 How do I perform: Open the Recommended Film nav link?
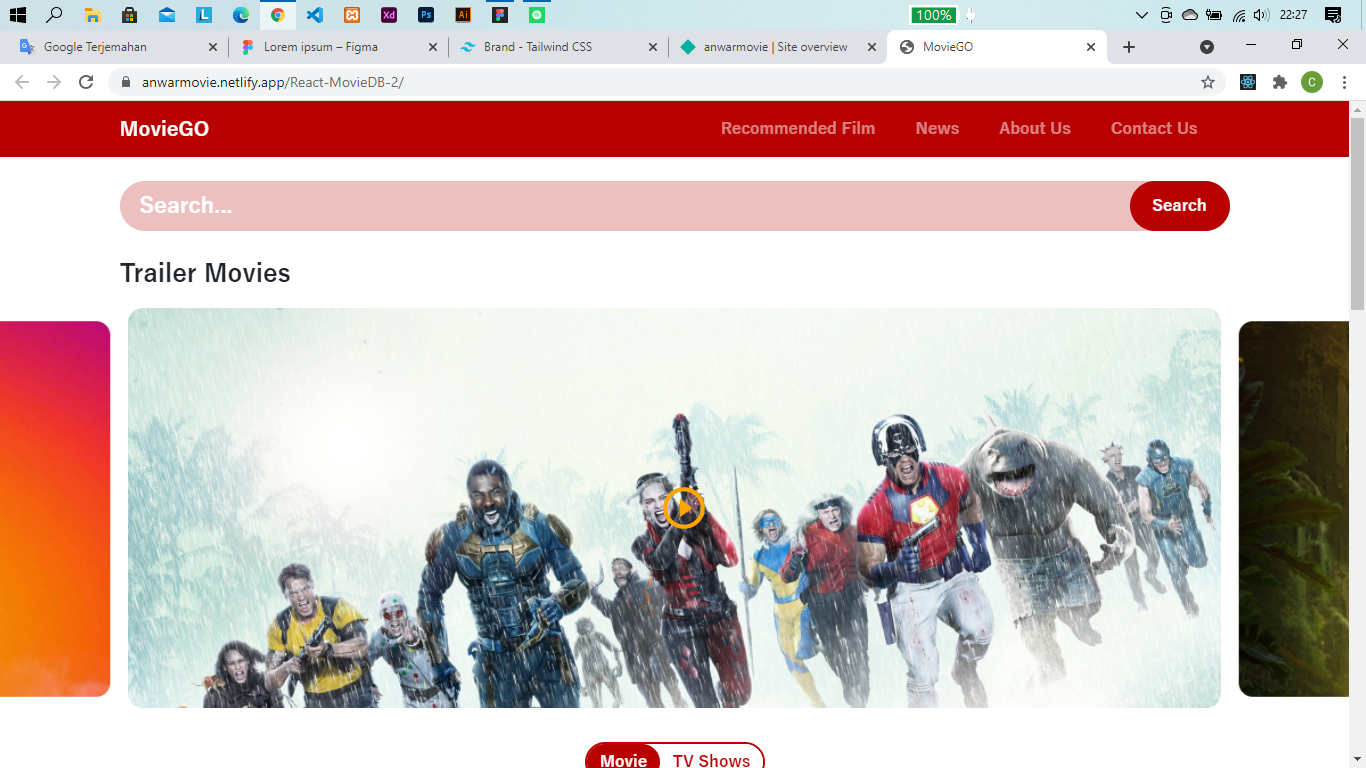click(797, 128)
